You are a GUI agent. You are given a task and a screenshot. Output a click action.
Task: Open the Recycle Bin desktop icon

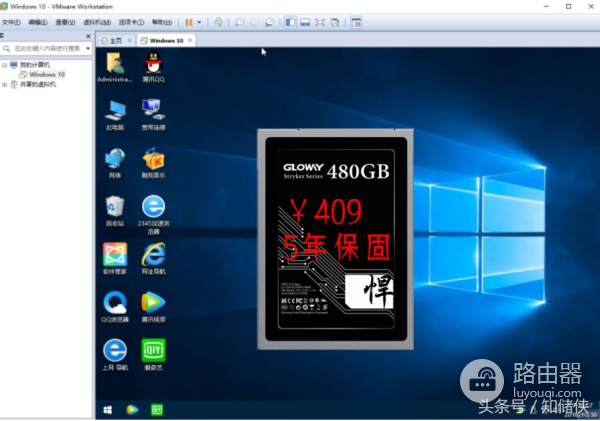pos(115,208)
